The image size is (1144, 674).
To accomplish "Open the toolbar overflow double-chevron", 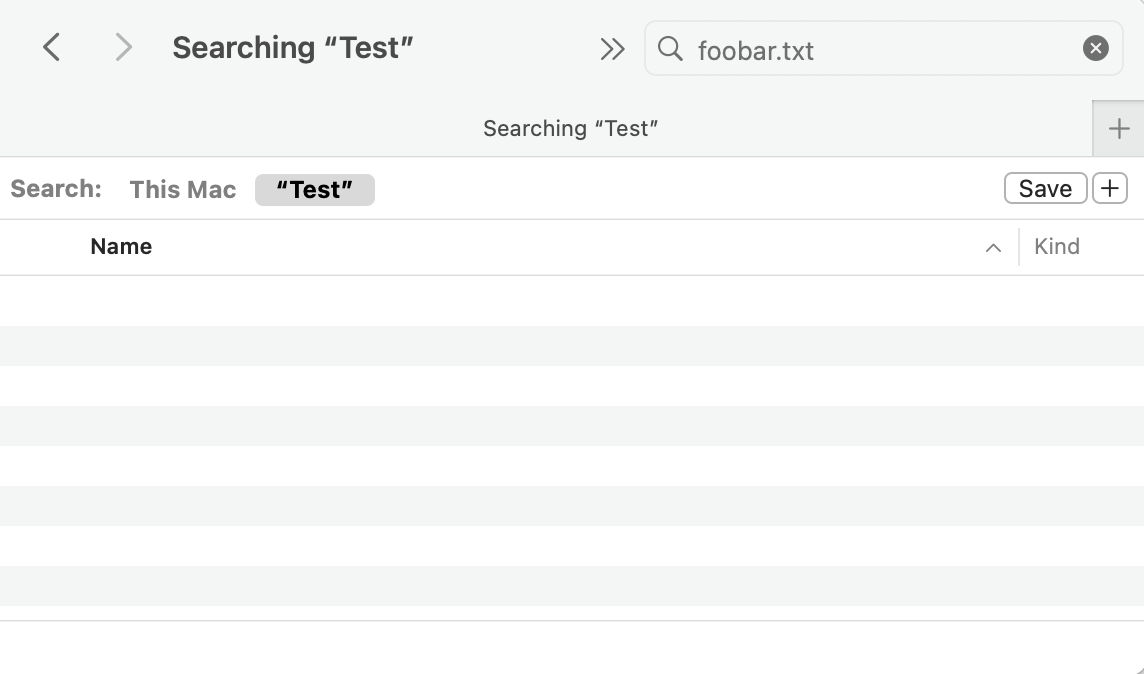I will [611, 47].
